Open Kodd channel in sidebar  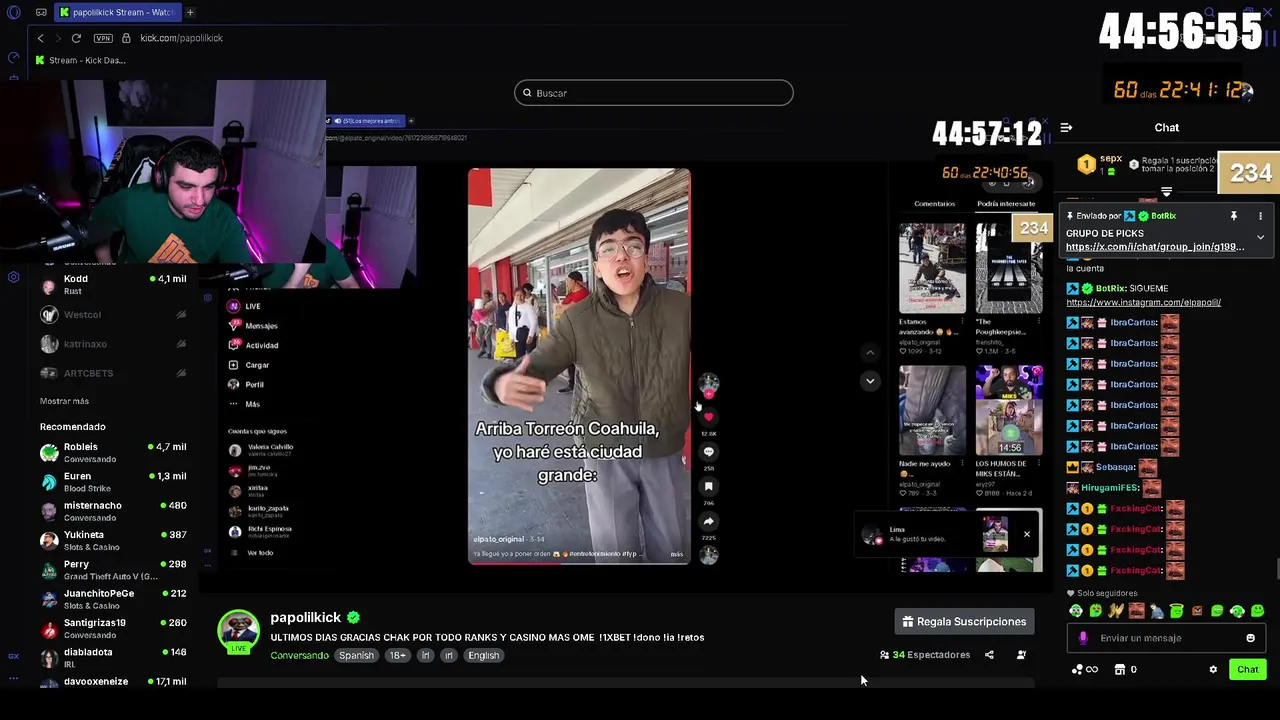pos(113,285)
